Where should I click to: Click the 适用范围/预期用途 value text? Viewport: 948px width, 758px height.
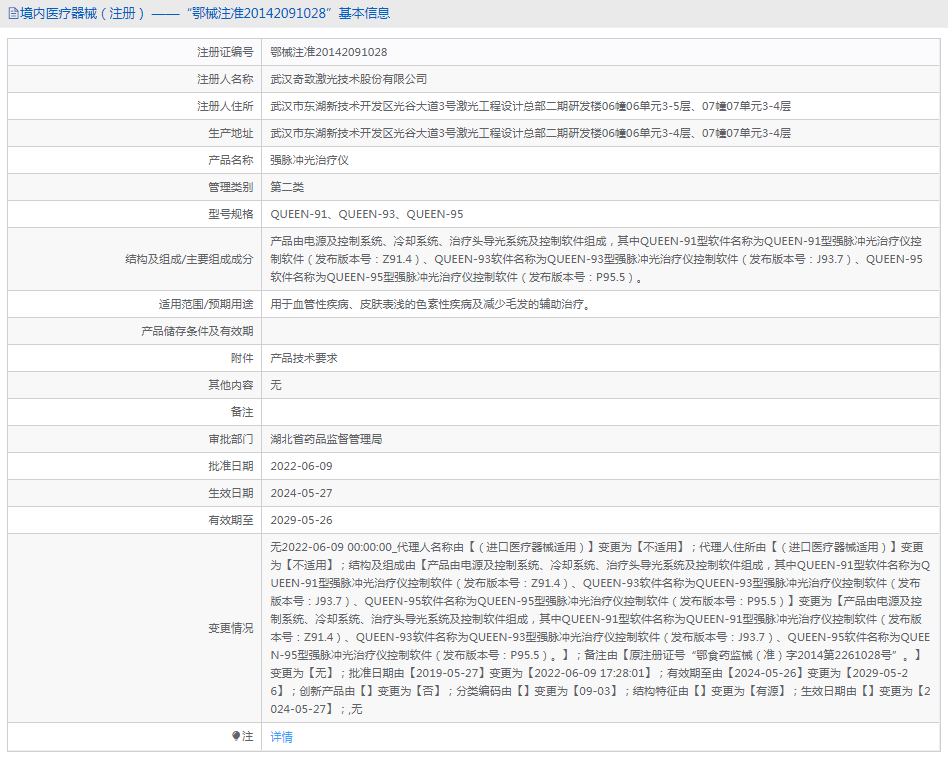tap(429, 304)
